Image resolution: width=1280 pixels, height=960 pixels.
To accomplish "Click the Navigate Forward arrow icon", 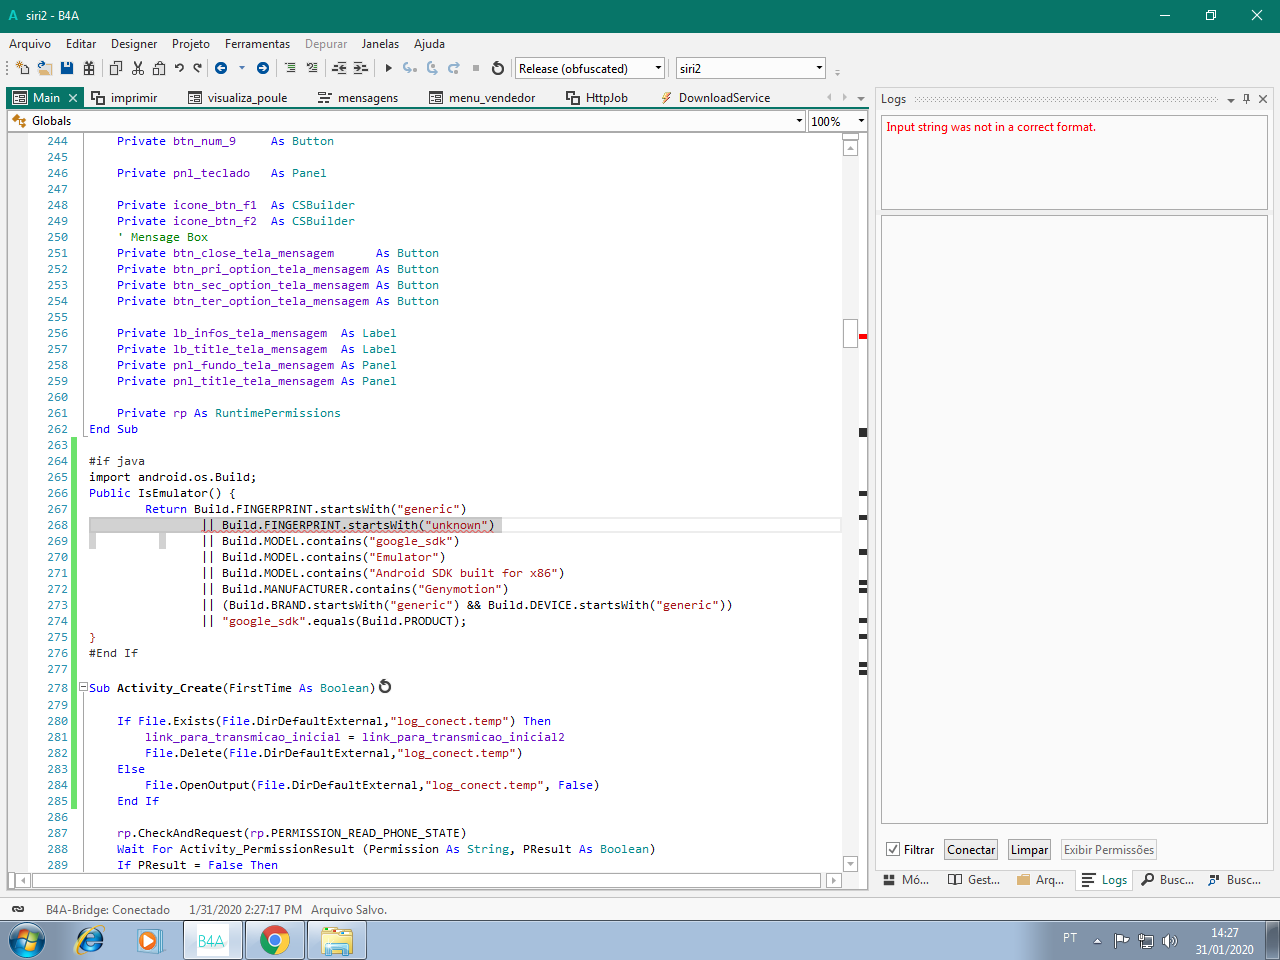I will click(263, 68).
